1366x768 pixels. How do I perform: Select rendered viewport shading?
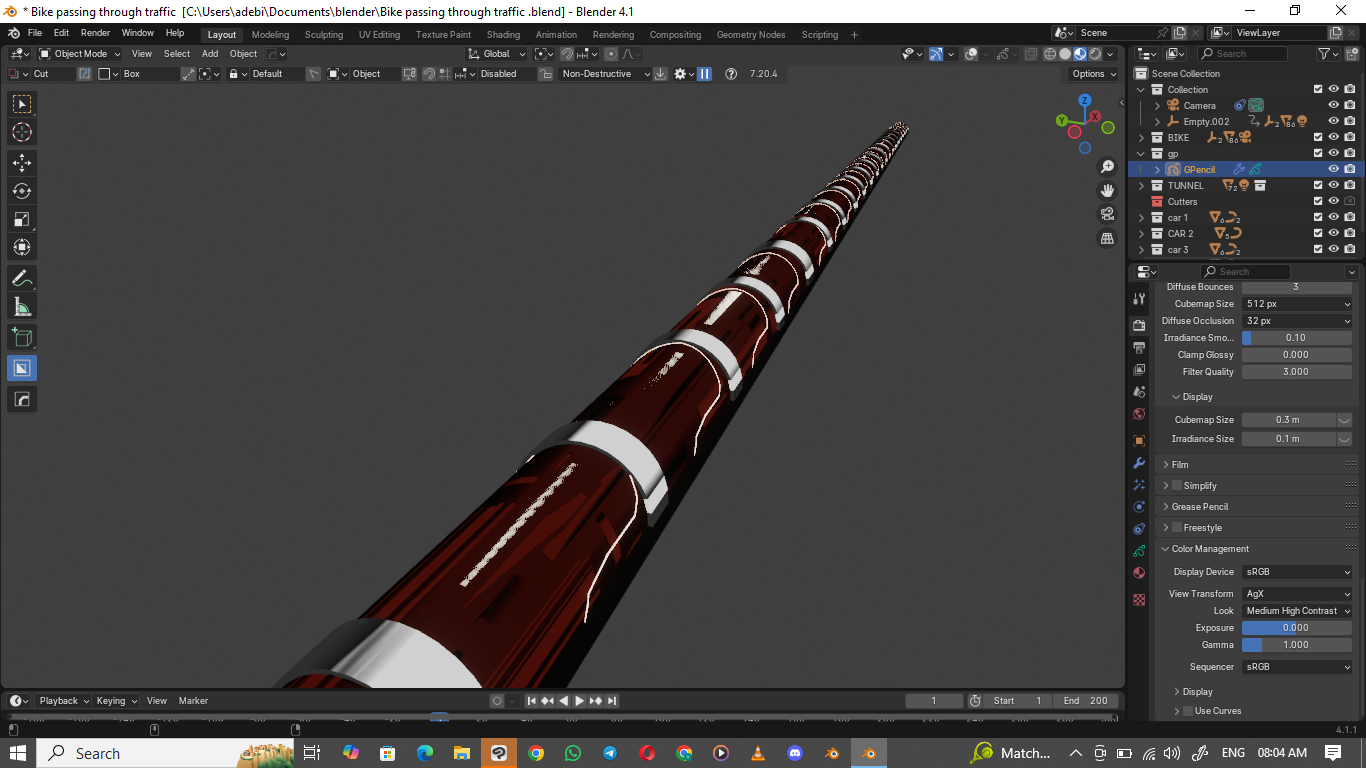[1095, 54]
